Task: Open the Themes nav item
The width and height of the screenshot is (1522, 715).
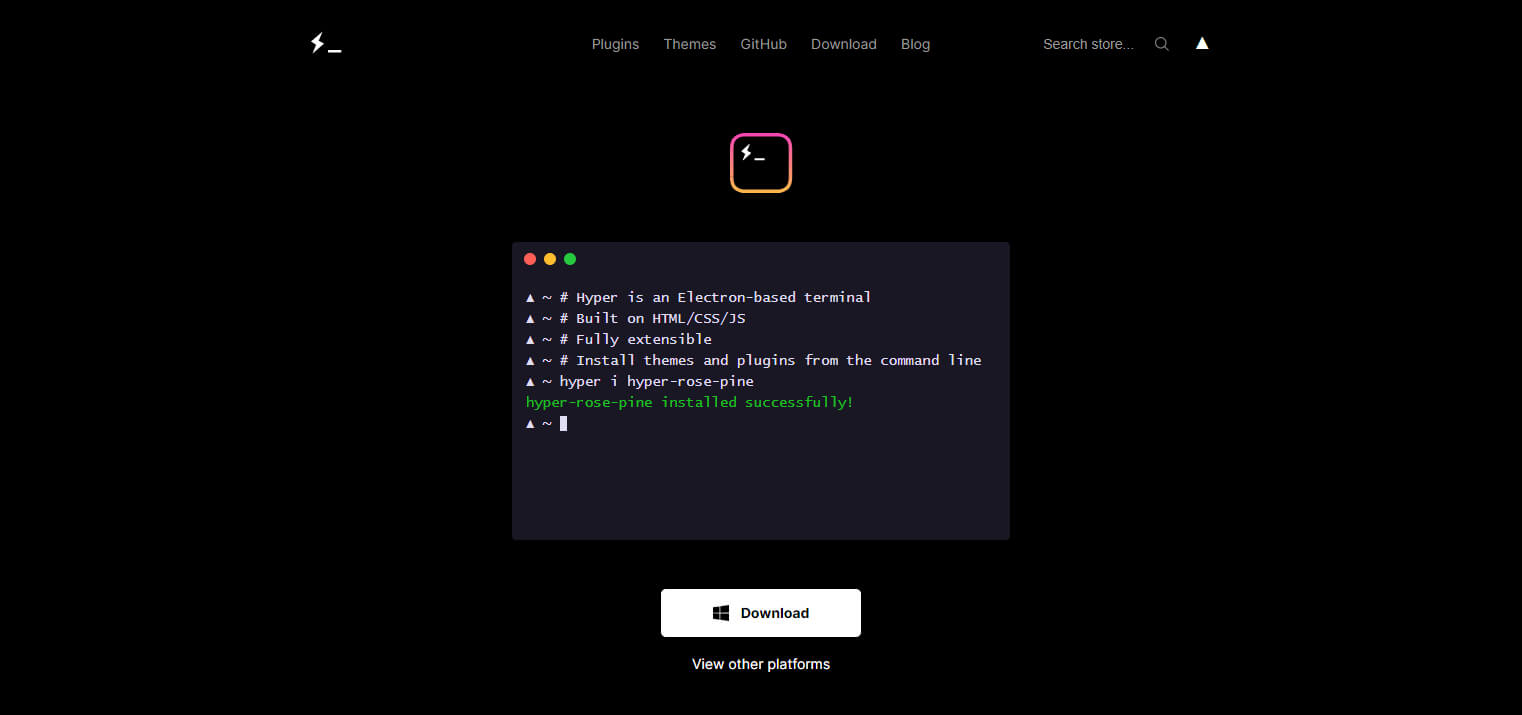Action: (690, 44)
